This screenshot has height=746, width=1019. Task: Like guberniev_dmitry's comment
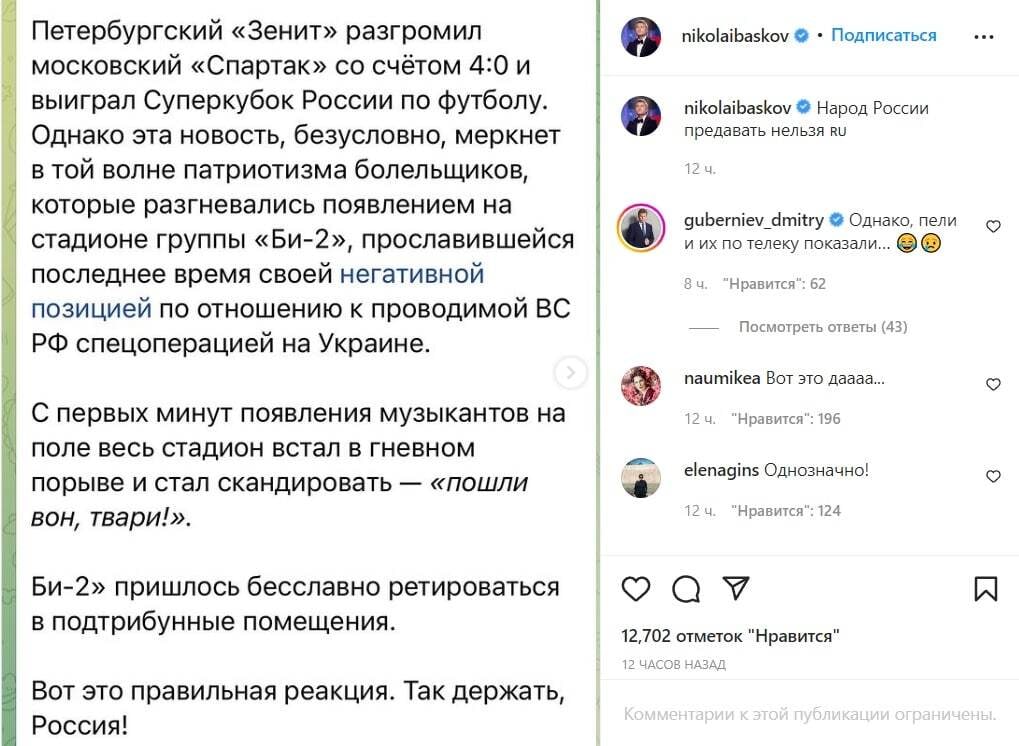(x=993, y=227)
